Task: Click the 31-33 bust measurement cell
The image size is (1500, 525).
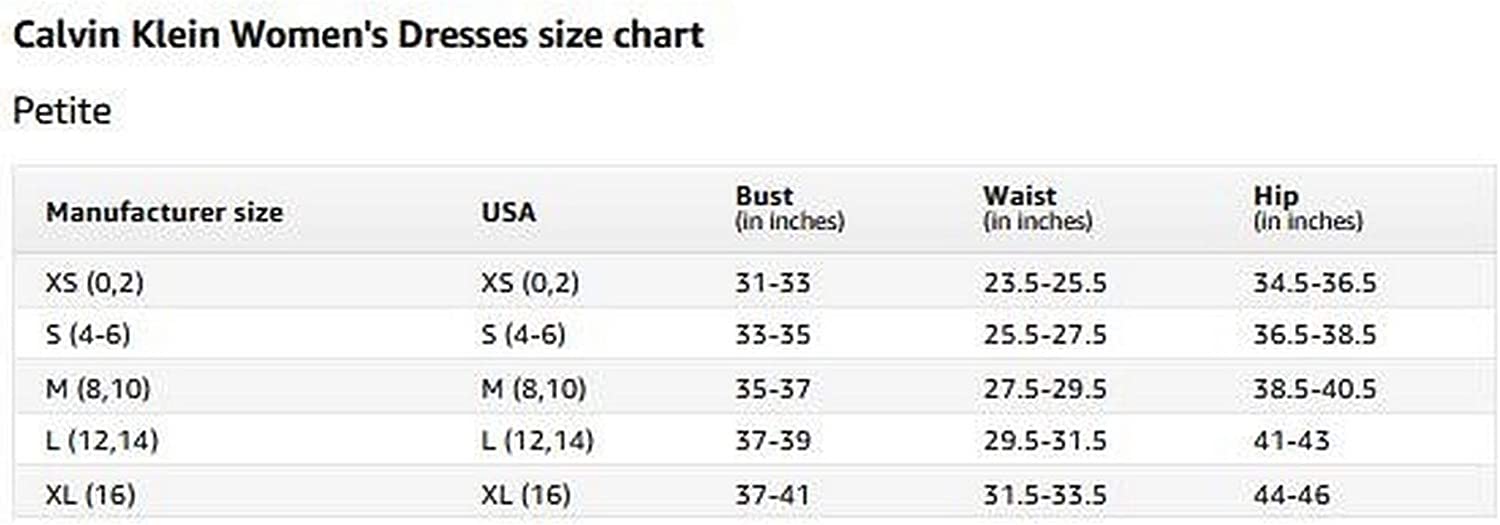Action: (x=772, y=283)
